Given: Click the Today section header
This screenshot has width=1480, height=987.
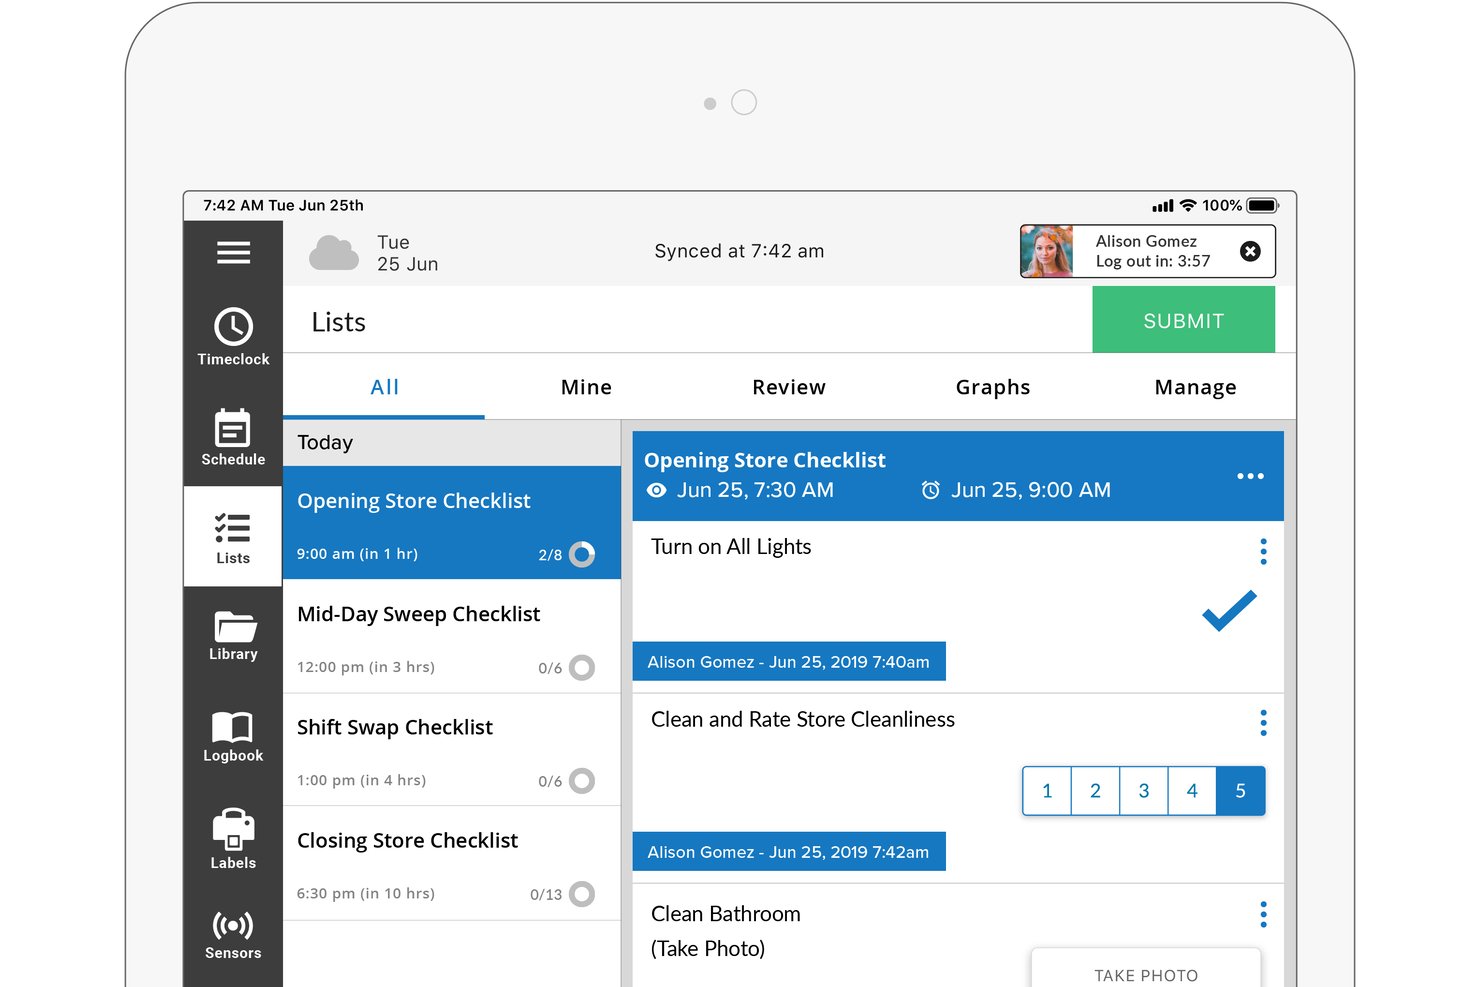Looking at the screenshot, I should pos(452,443).
